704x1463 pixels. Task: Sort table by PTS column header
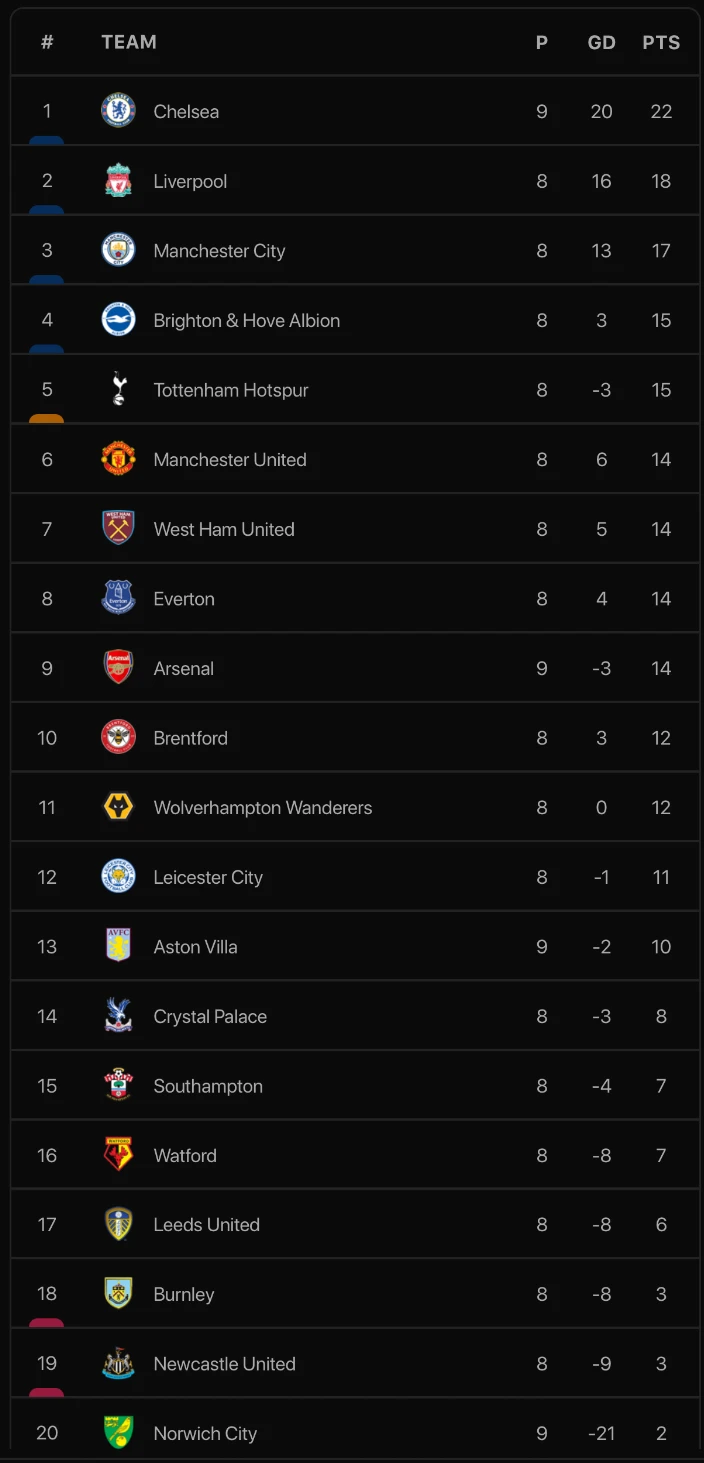coord(661,42)
